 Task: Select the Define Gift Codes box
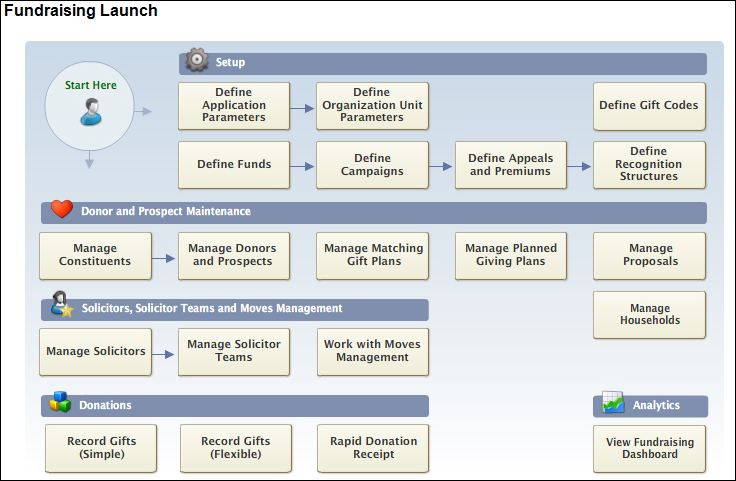click(649, 106)
